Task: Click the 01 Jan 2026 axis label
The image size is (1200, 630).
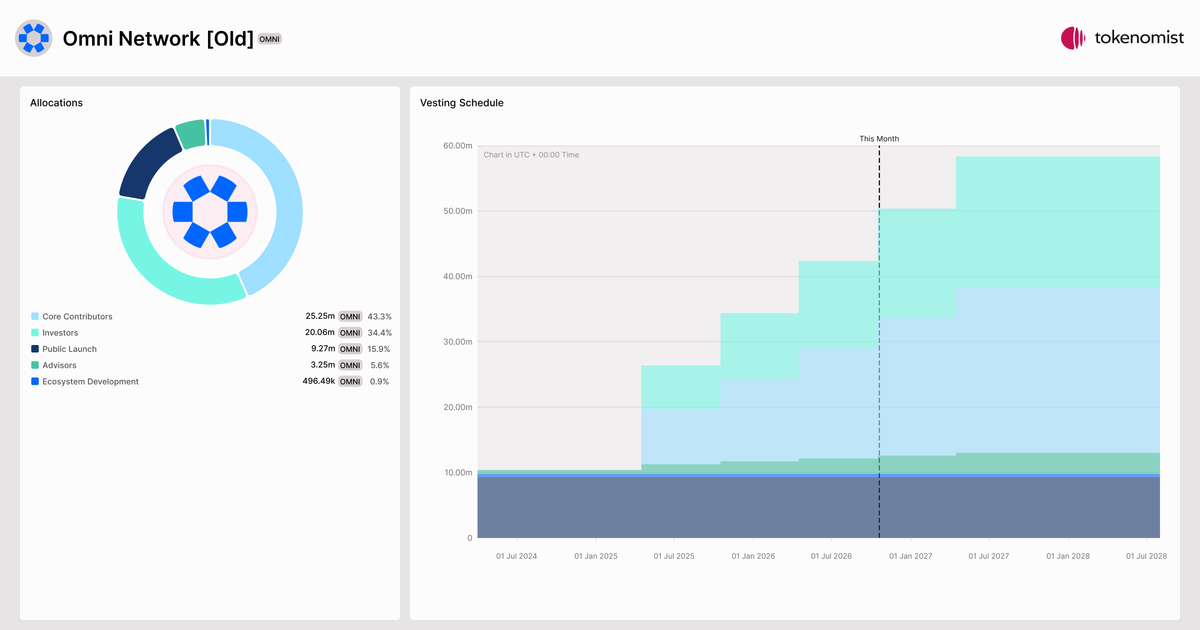Action: pyautogui.click(x=753, y=556)
